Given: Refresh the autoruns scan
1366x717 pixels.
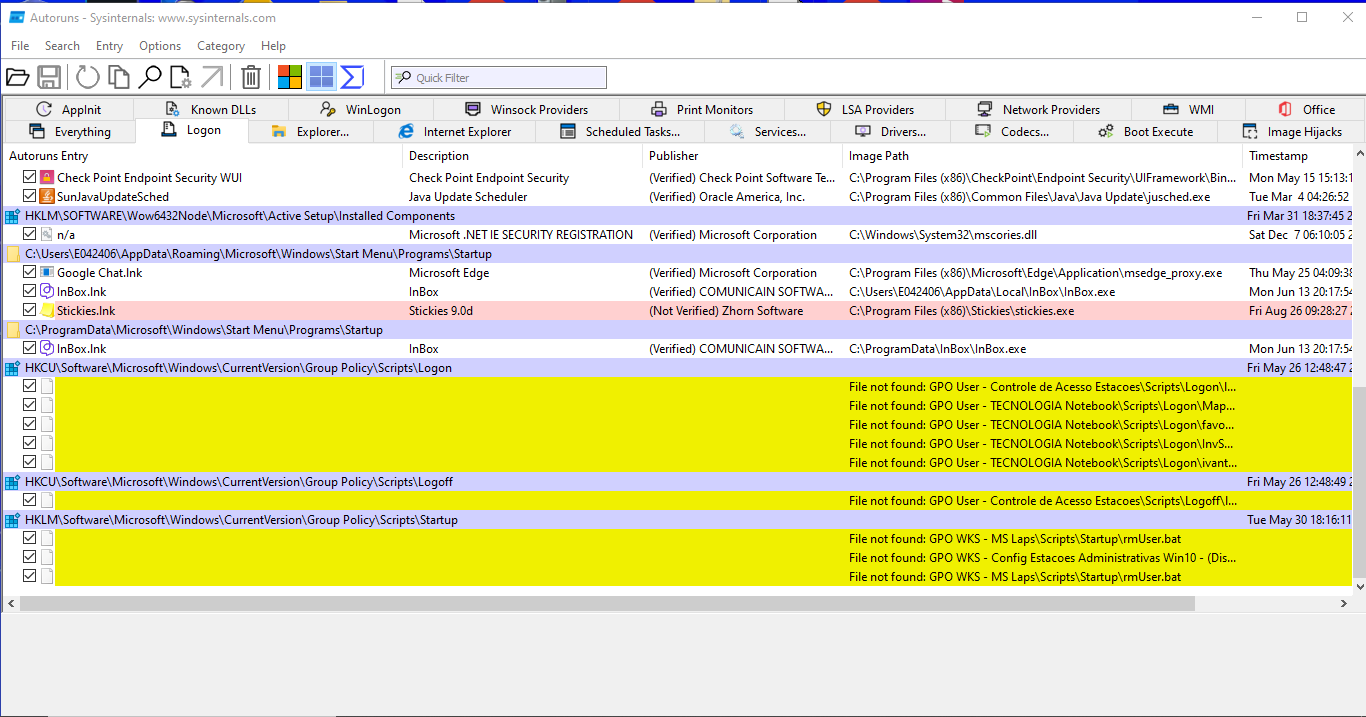Looking at the screenshot, I should tap(88, 77).
